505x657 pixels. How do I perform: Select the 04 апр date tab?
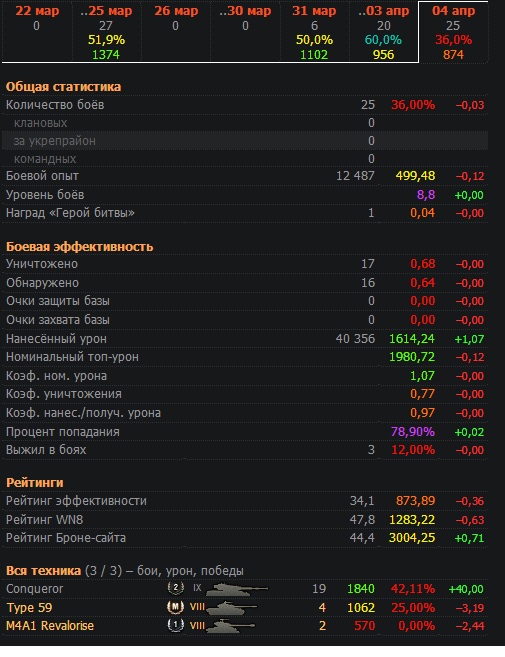pyautogui.click(x=453, y=32)
